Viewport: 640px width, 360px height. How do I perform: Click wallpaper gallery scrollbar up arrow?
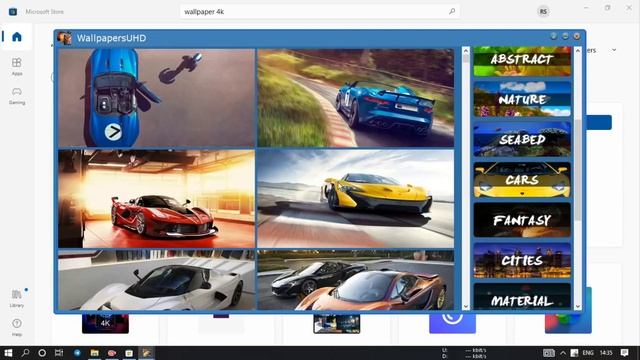pos(466,51)
